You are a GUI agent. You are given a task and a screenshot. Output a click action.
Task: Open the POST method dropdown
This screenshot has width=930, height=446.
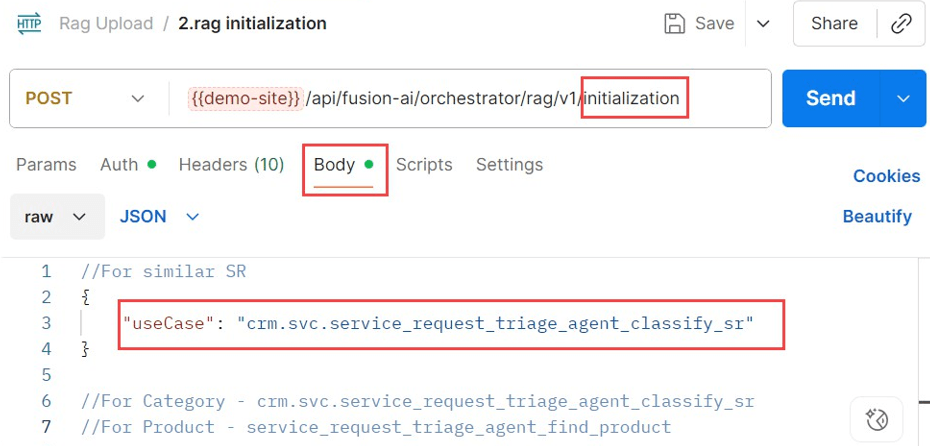(85, 98)
